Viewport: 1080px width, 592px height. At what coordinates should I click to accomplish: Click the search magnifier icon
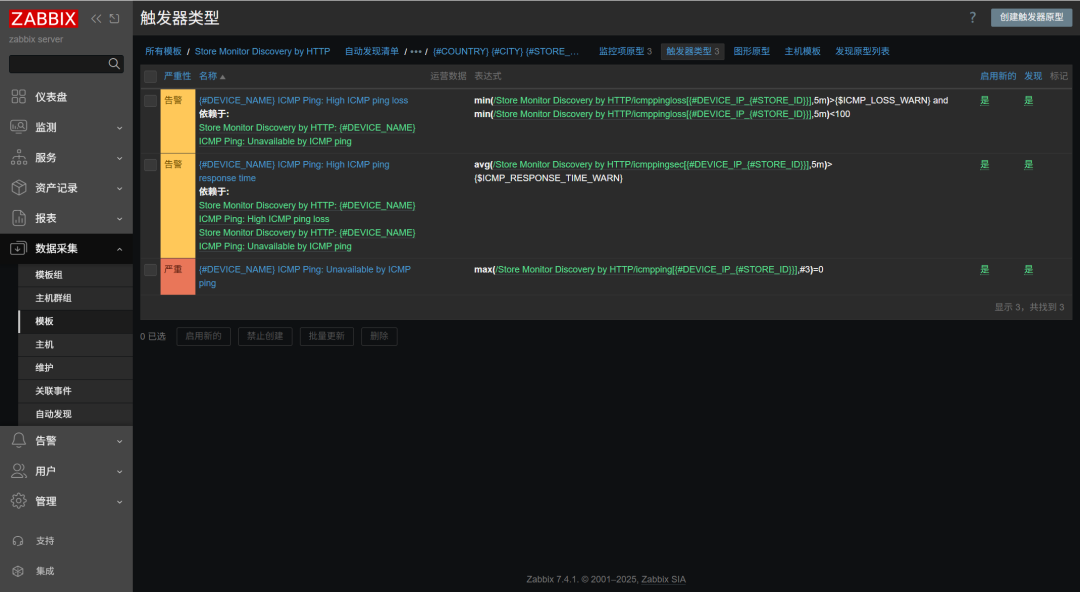pos(114,64)
